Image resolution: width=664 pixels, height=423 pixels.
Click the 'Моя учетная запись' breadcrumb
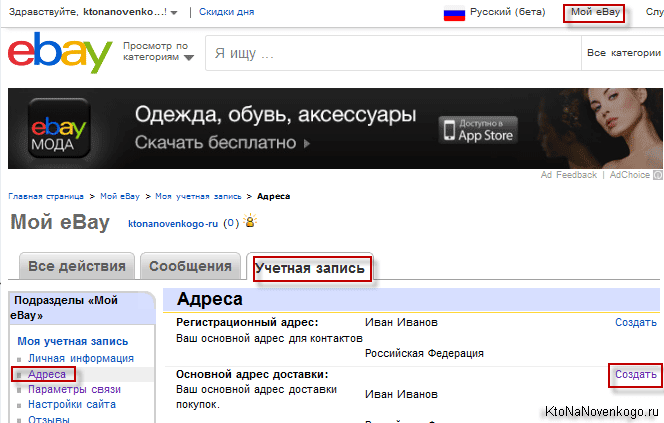pos(198,196)
